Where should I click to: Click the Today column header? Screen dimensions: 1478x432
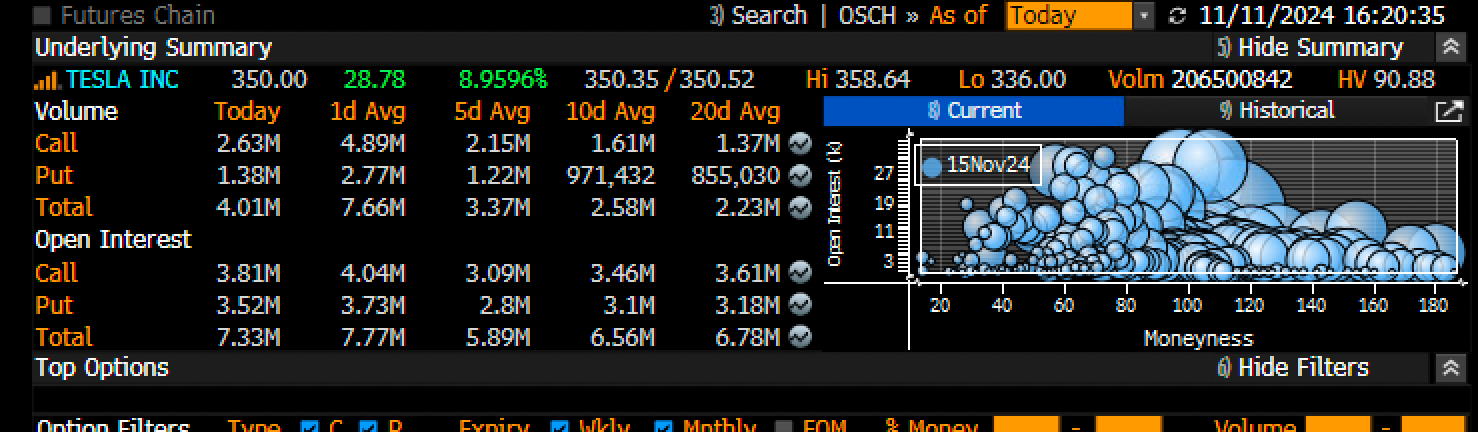[247, 111]
